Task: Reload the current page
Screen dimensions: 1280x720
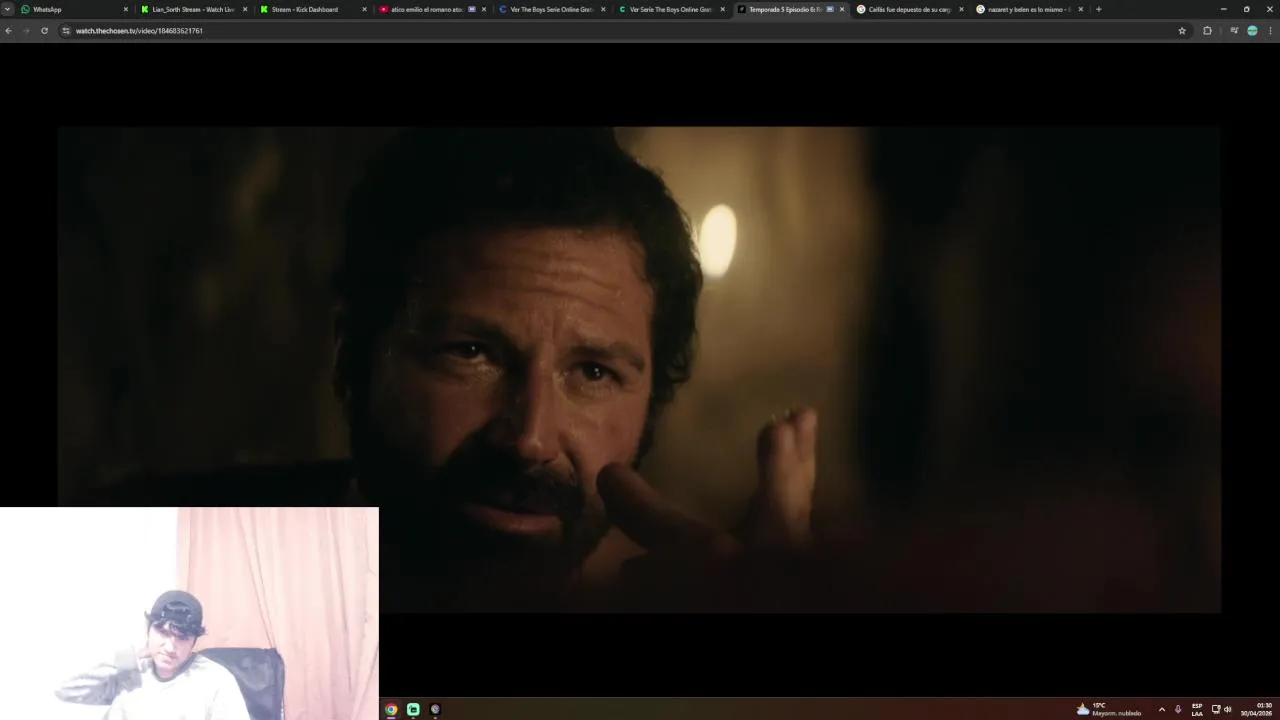Action: pyautogui.click(x=44, y=31)
